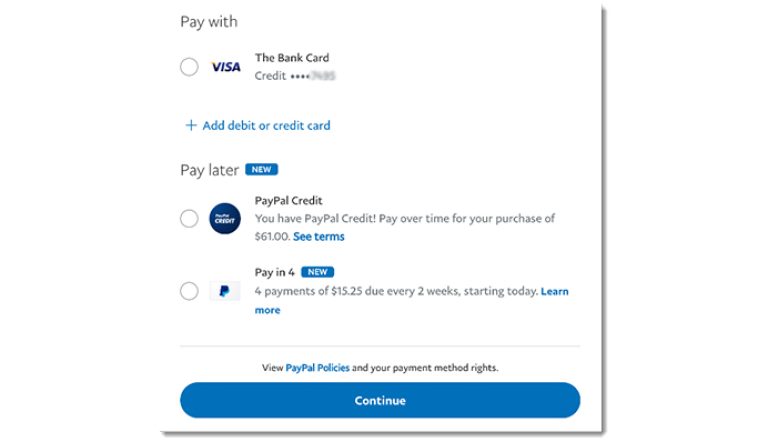Select the Pay in 4 radio button
Screen dimensions: 768x442
189,291
